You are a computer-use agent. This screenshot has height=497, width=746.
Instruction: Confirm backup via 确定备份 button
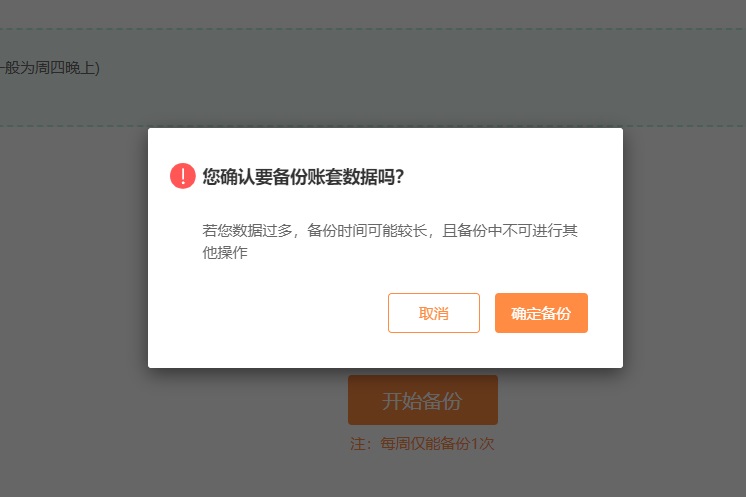point(541,313)
